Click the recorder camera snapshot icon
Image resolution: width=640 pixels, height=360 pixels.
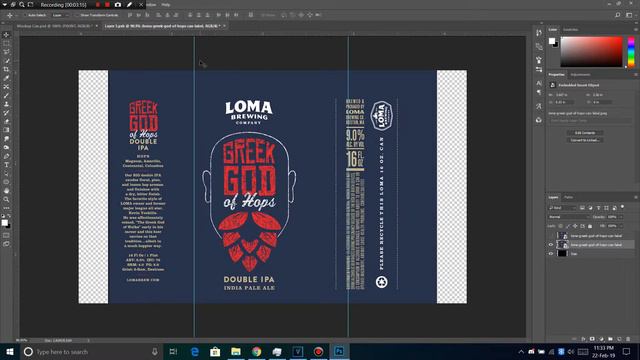tap(118, 4)
